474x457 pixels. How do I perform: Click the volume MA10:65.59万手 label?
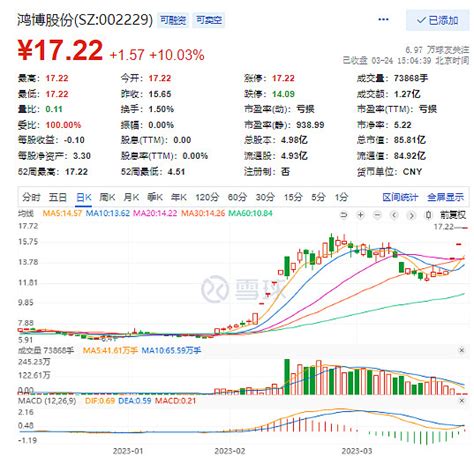[171, 350]
